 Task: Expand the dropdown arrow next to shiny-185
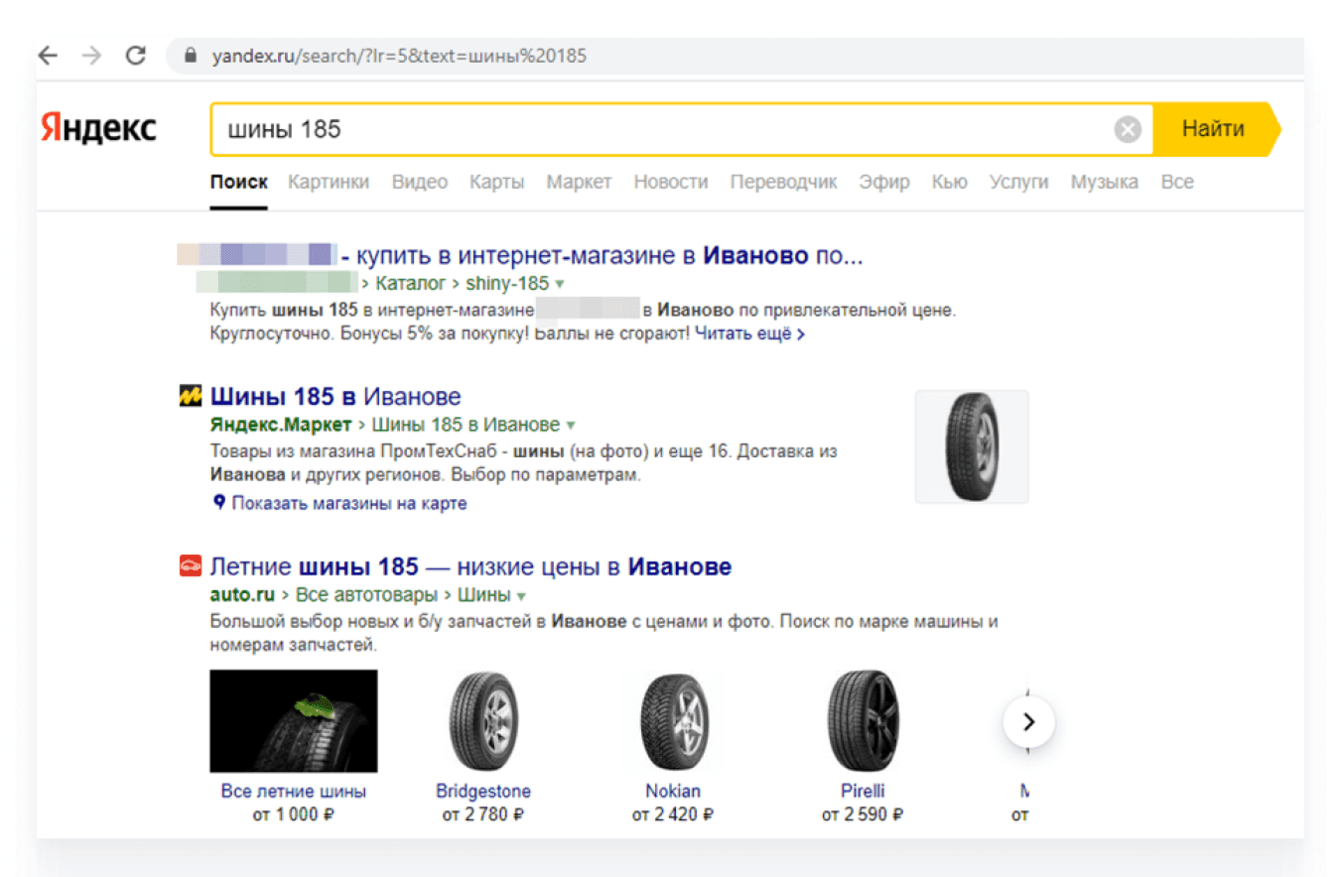coord(559,284)
